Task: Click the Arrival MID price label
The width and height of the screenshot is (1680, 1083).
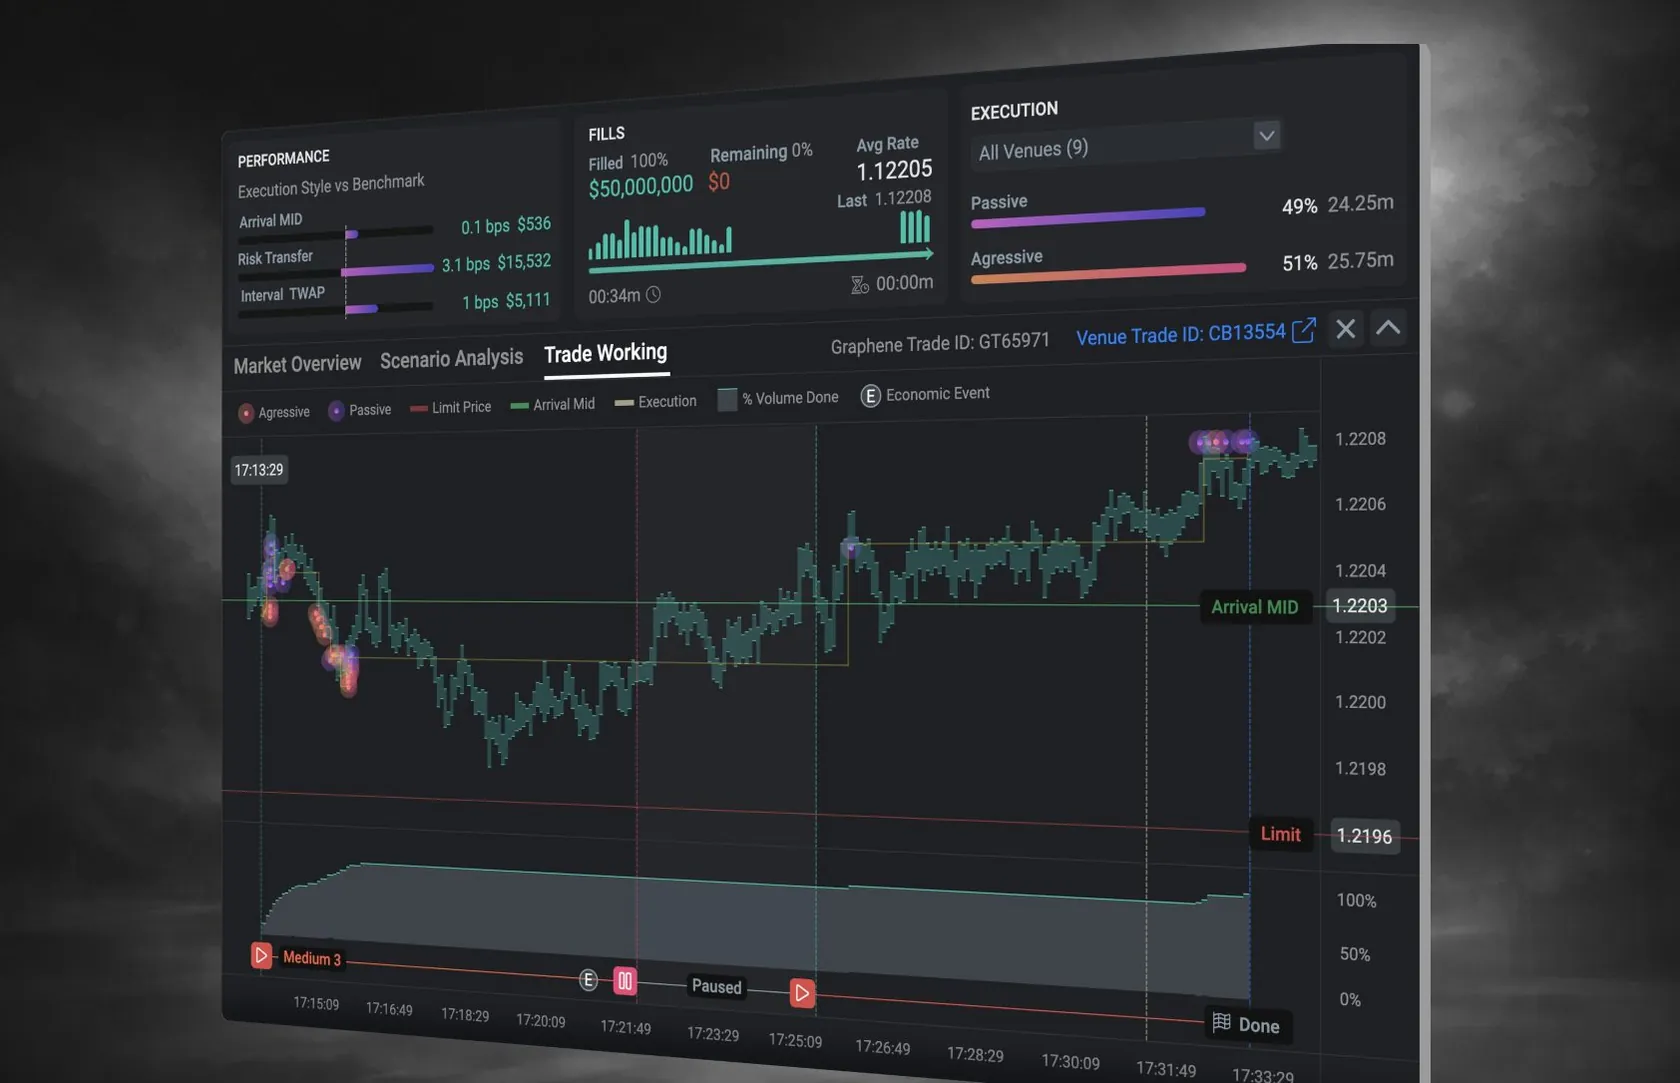Action: point(1254,607)
